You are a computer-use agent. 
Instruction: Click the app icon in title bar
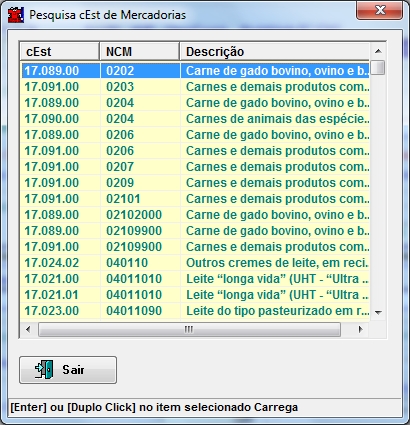point(16,15)
